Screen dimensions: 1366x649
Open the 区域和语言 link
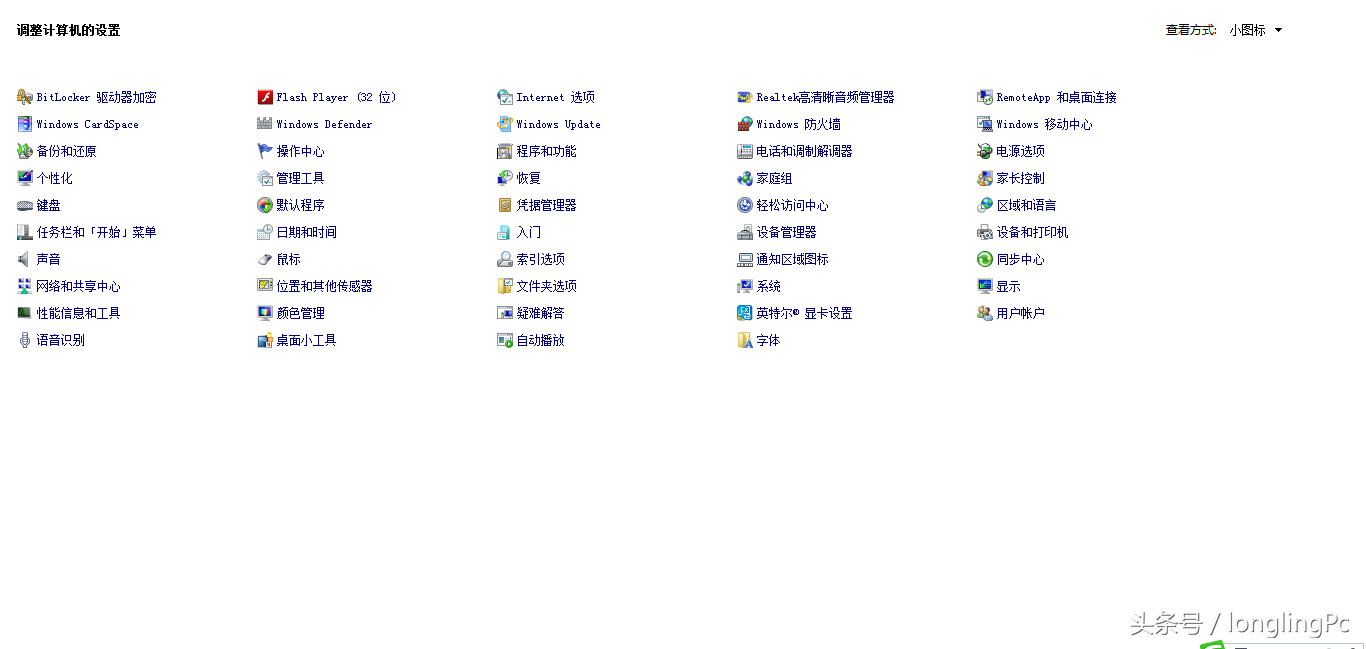(1026, 205)
